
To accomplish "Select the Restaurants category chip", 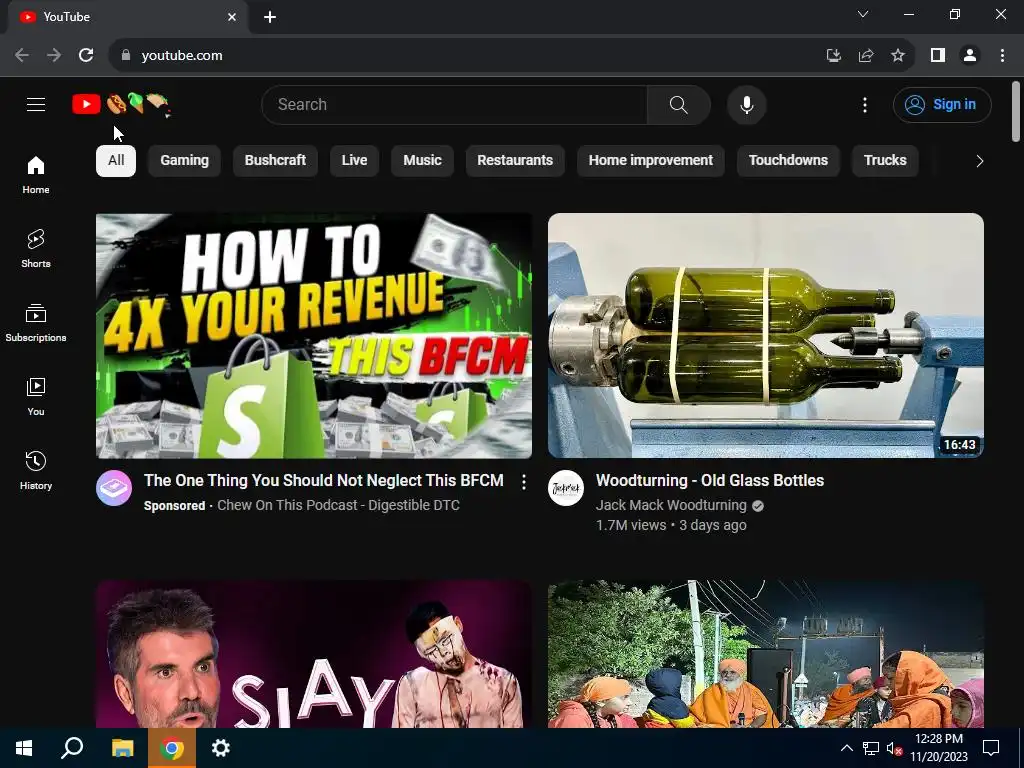I will tap(515, 161).
